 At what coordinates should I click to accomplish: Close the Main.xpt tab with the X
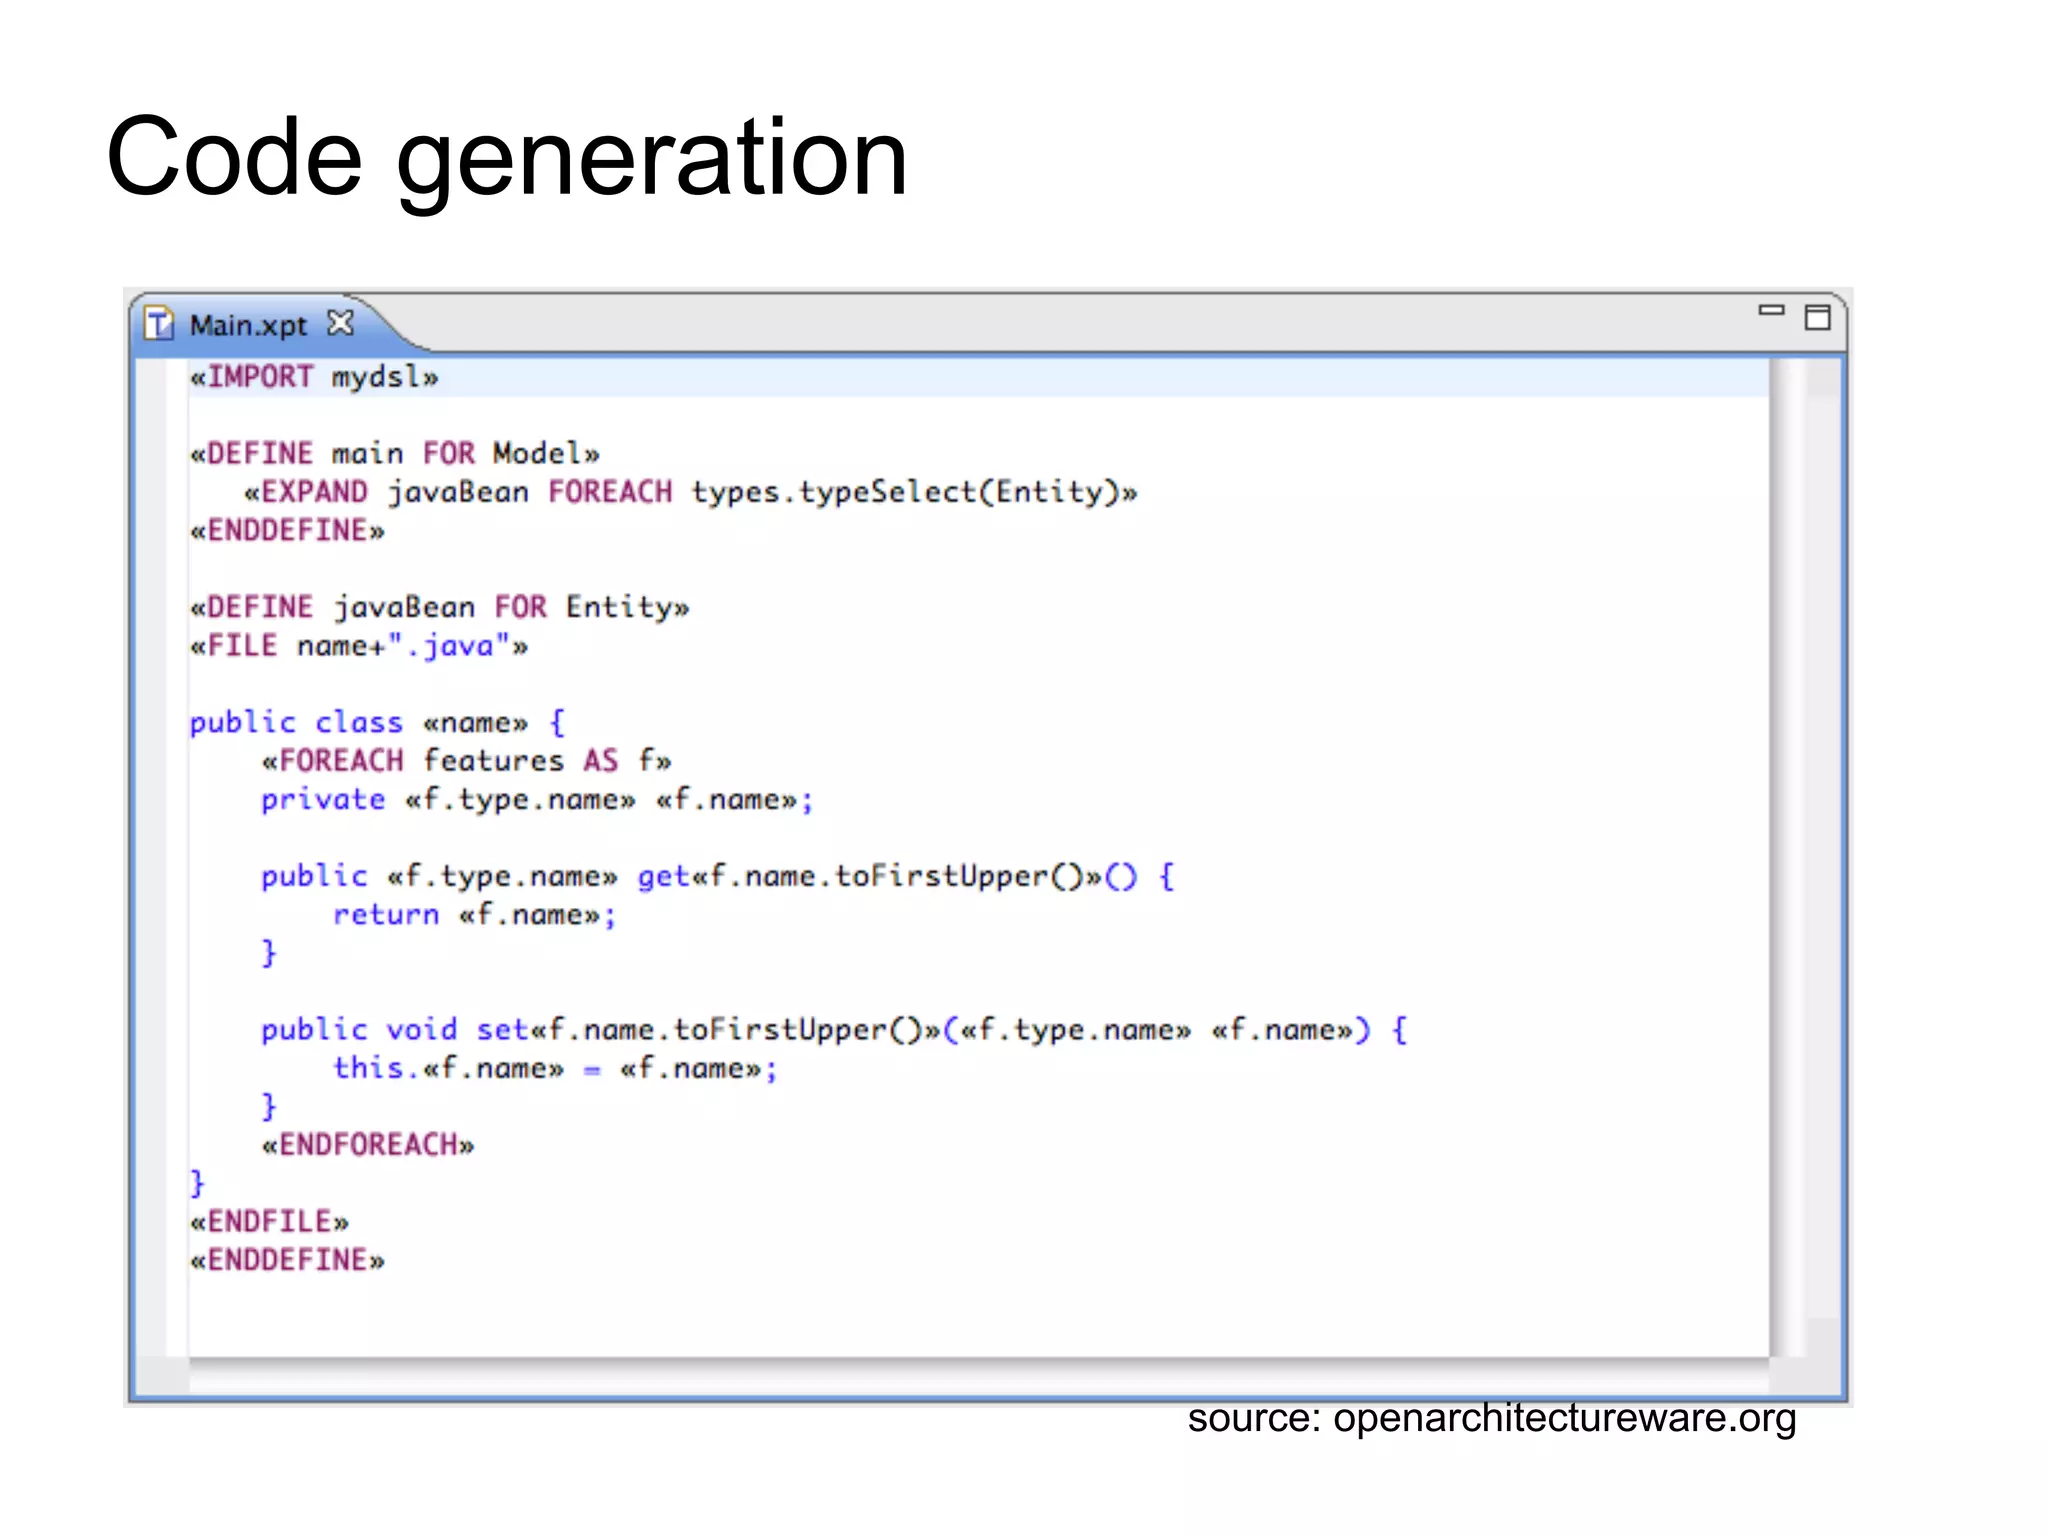pyautogui.click(x=341, y=323)
